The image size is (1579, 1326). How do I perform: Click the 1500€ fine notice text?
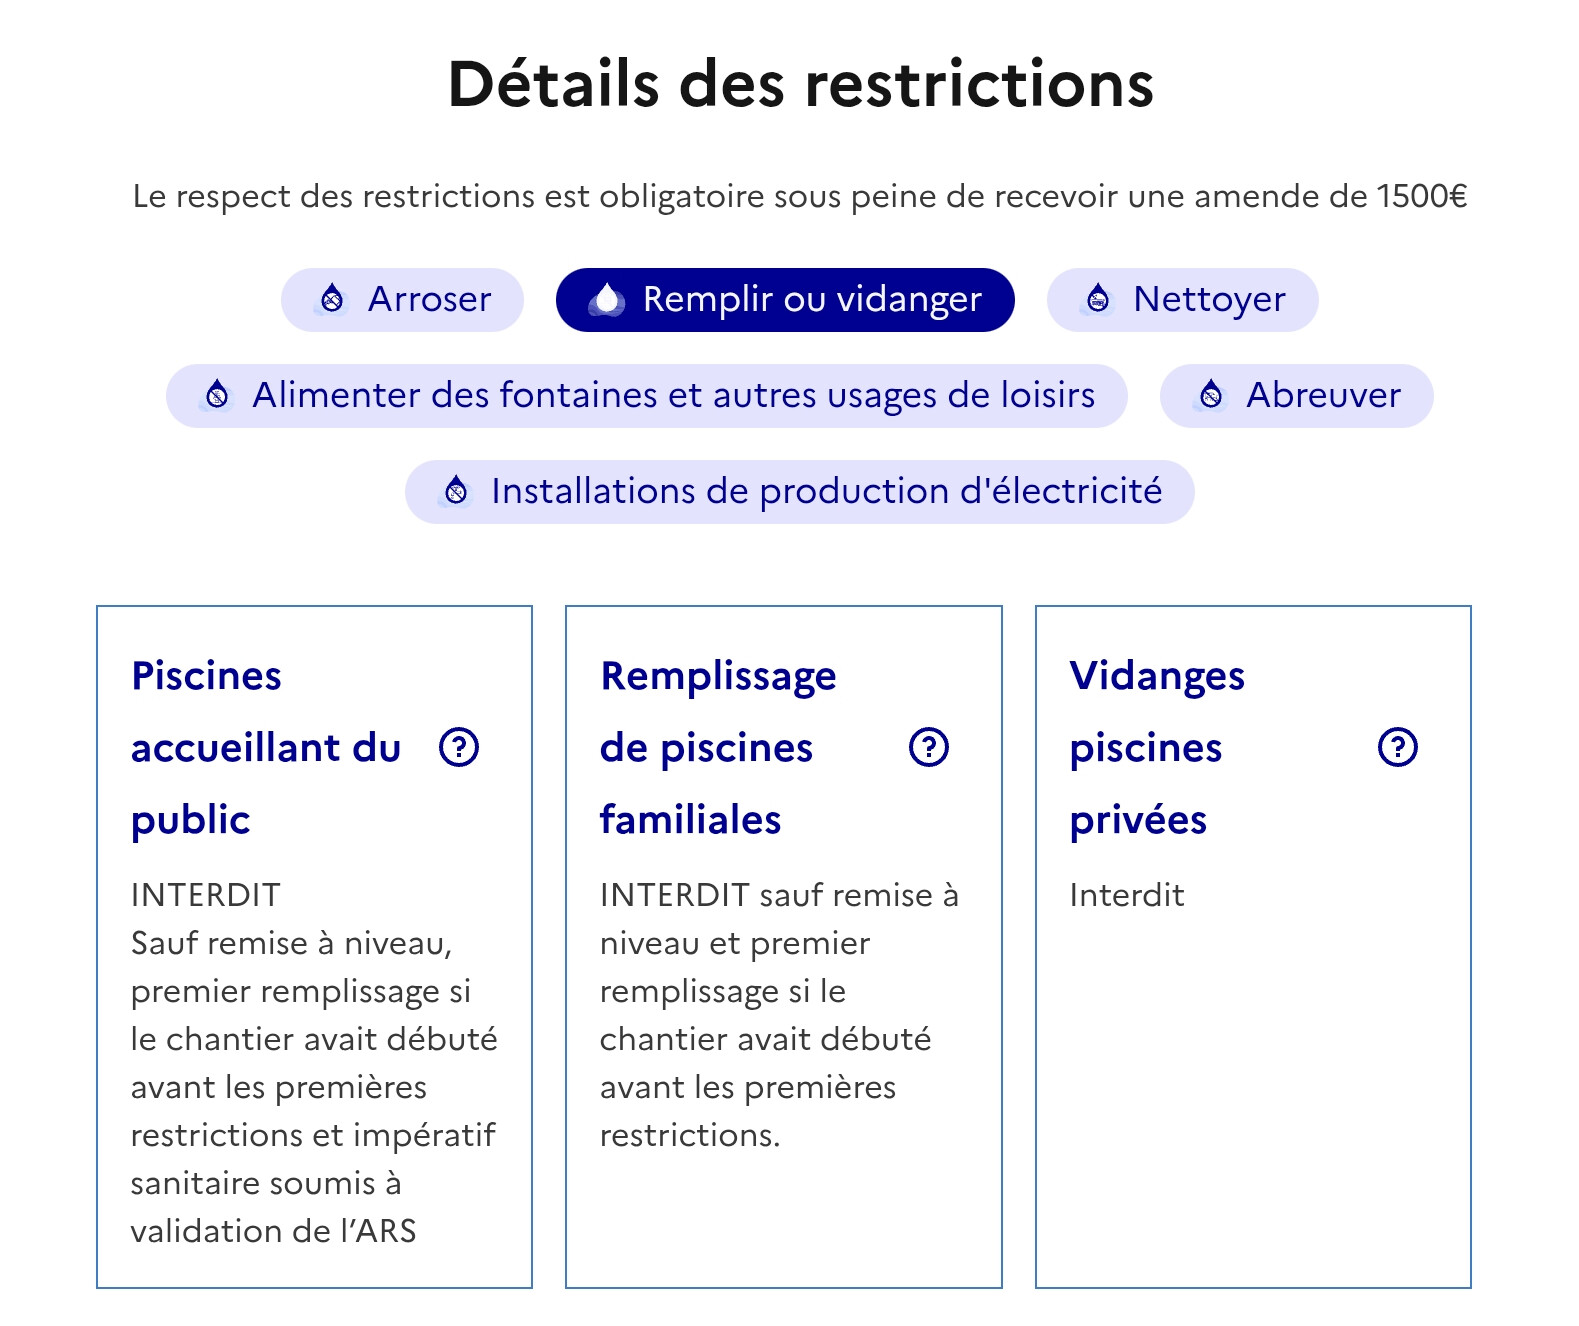tap(800, 196)
